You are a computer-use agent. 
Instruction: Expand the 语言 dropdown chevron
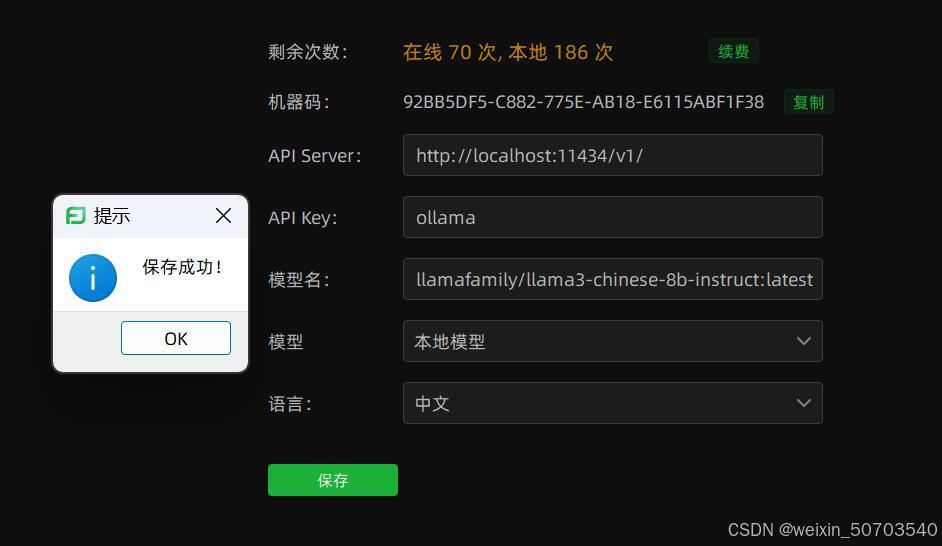(x=804, y=403)
